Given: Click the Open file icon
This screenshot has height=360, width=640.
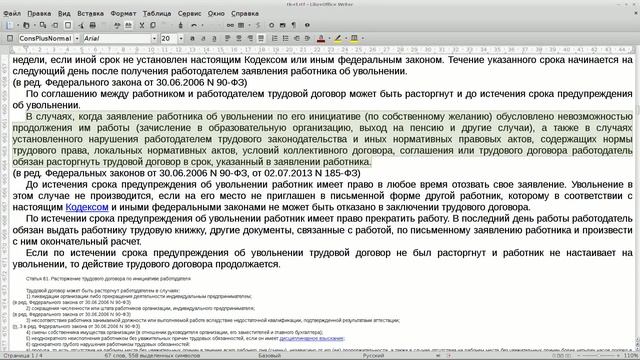Looking at the screenshot, I should click(x=26, y=25).
